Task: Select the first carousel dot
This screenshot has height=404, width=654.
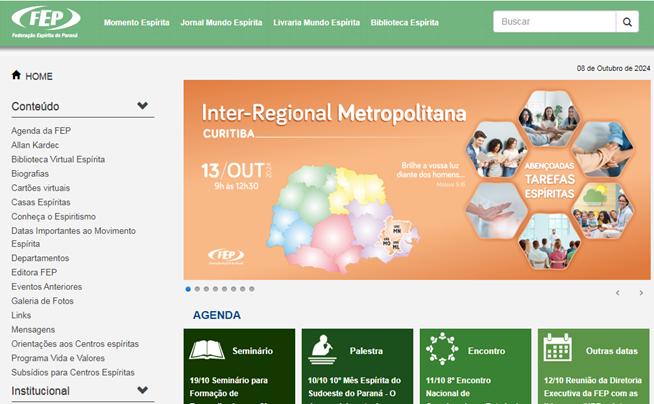Action: (x=188, y=289)
